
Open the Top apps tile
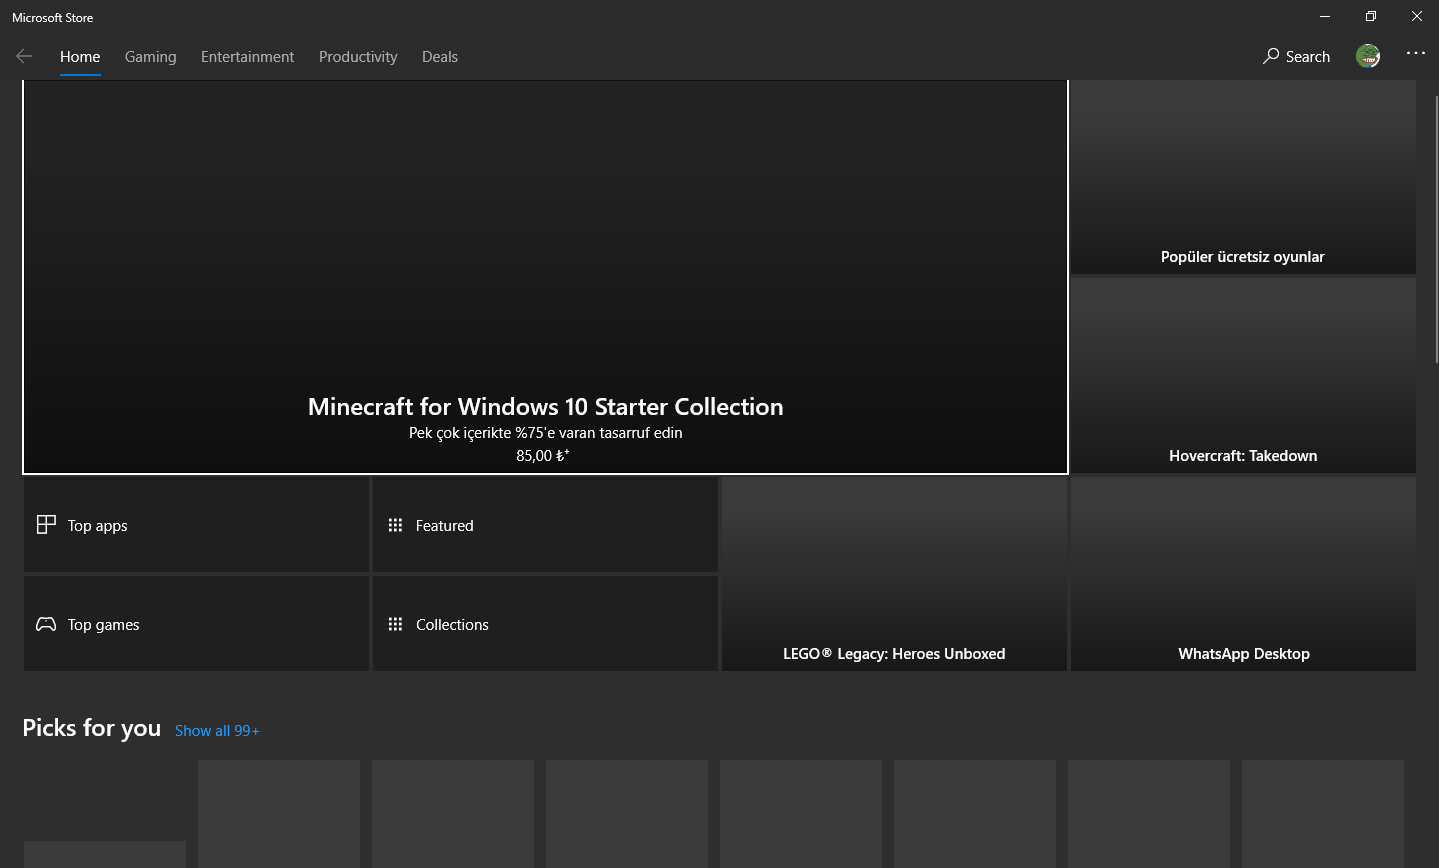click(196, 525)
